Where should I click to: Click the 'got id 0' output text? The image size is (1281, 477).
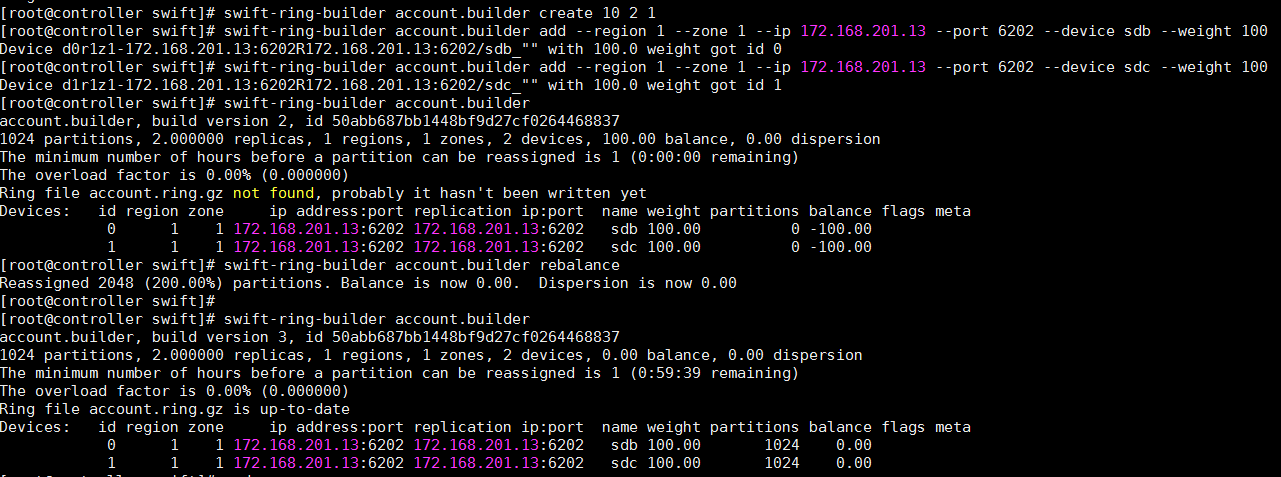(x=746, y=49)
